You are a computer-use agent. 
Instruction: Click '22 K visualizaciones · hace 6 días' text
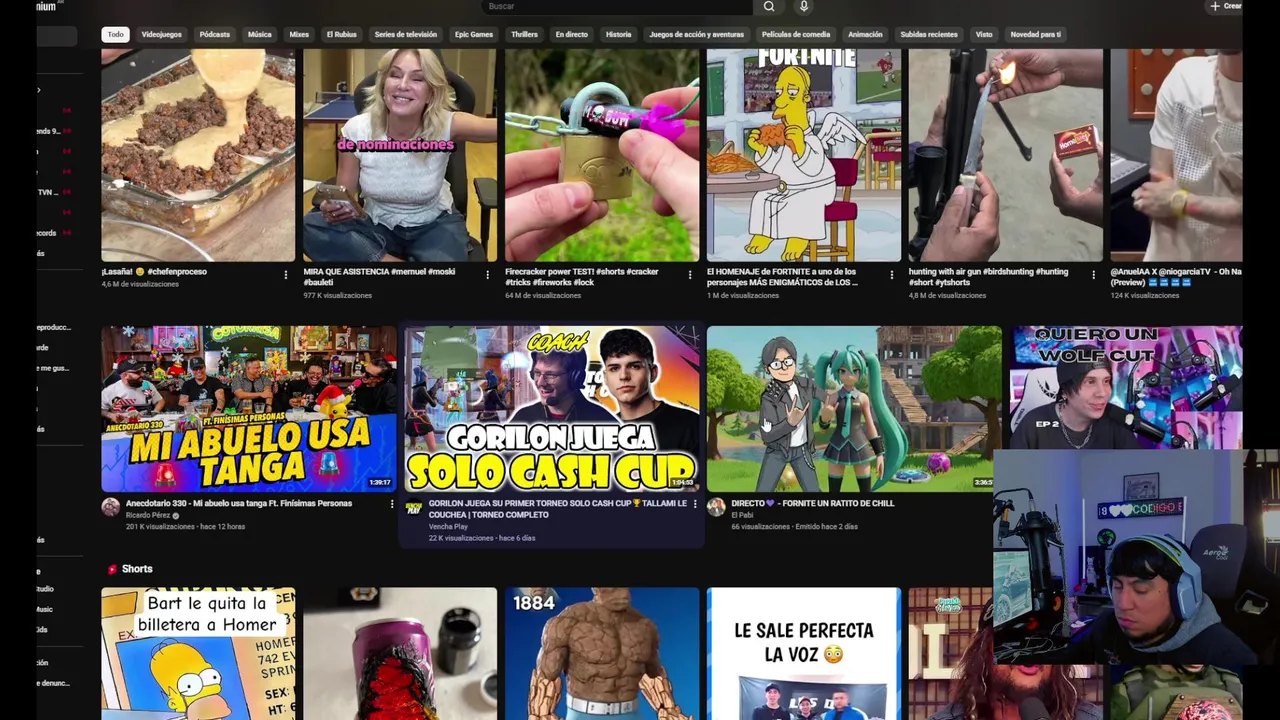tap(482, 538)
